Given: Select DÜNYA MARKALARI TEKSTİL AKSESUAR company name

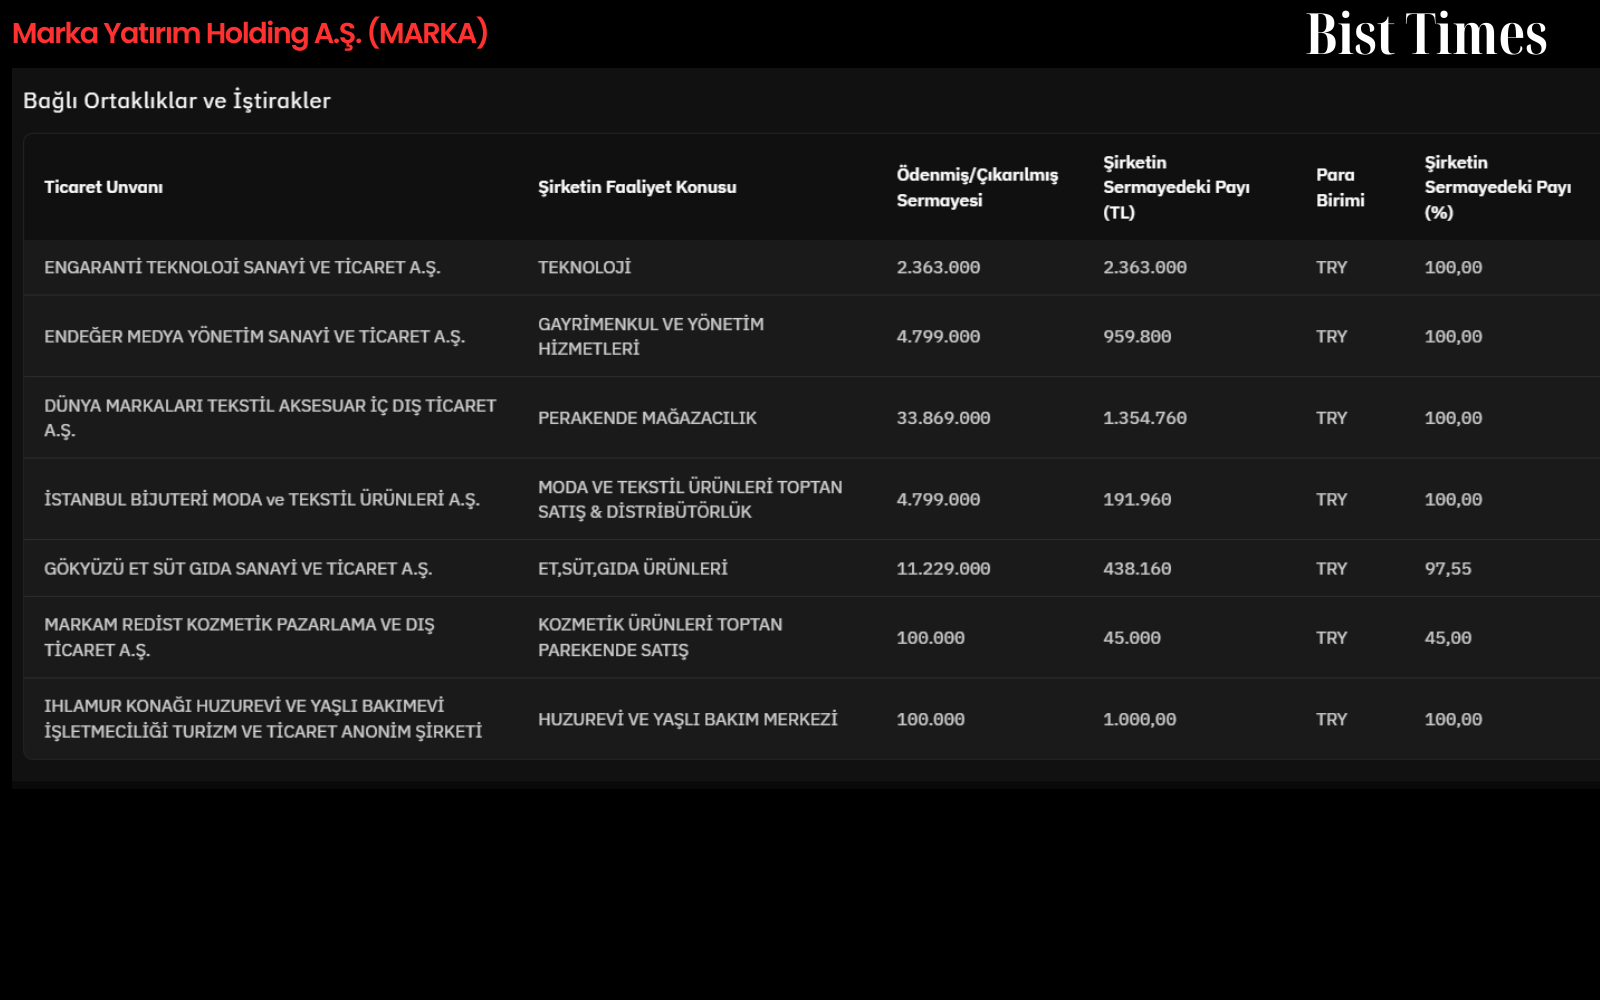Looking at the screenshot, I should point(270,417).
